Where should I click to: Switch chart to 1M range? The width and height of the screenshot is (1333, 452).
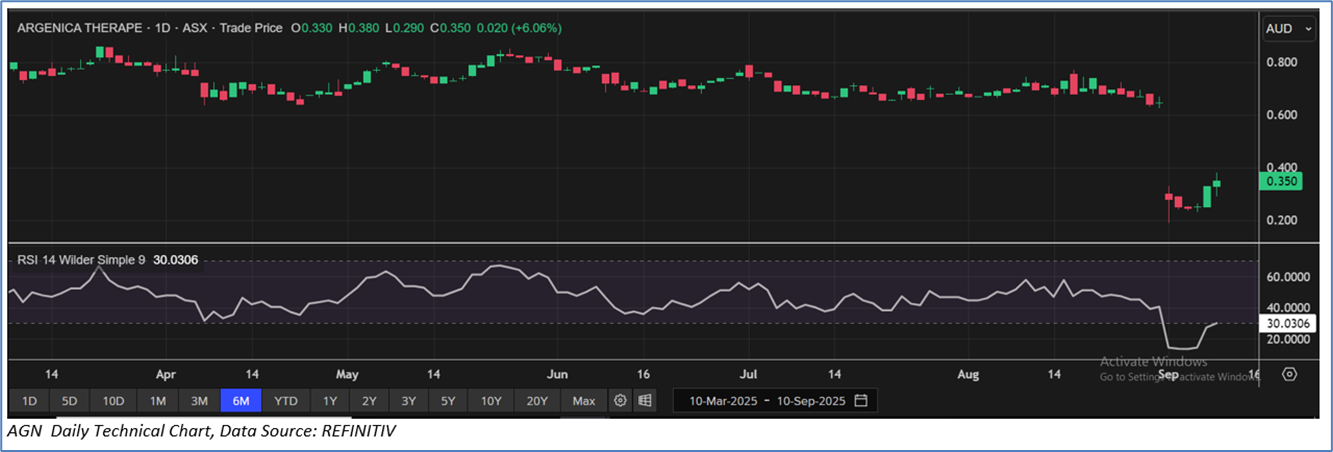pyautogui.click(x=158, y=401)
